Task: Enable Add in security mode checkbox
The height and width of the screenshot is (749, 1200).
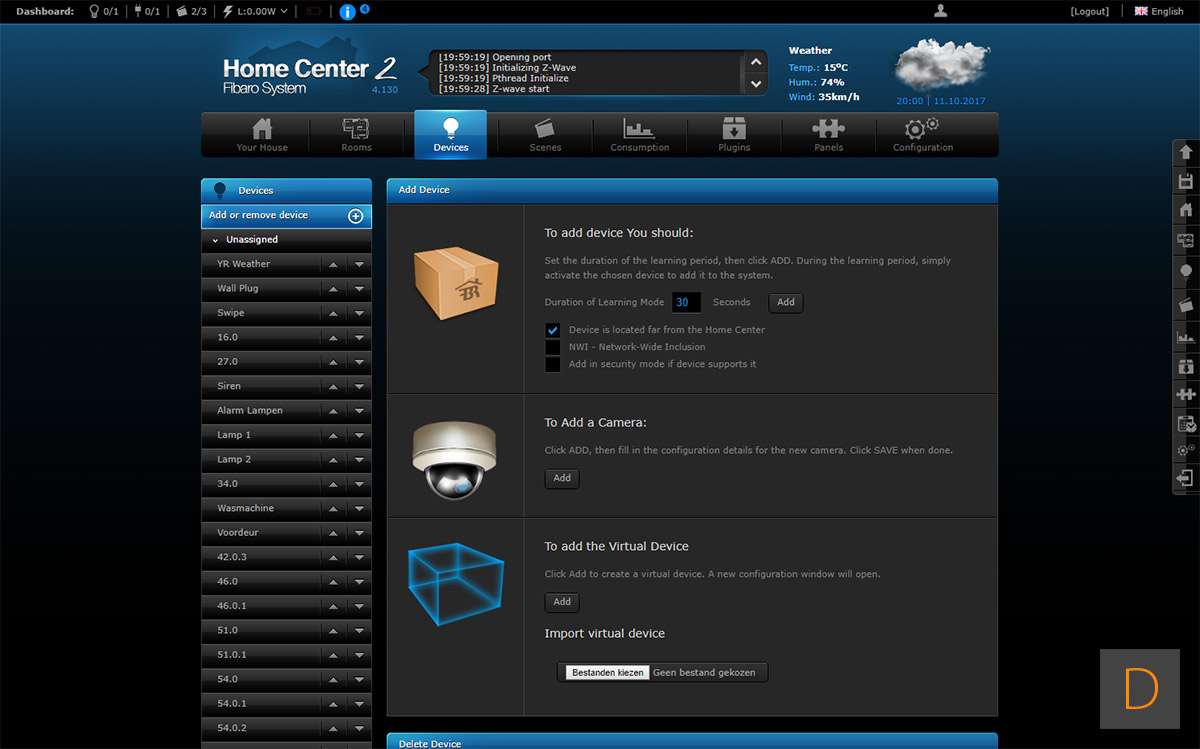Action: 552,364
